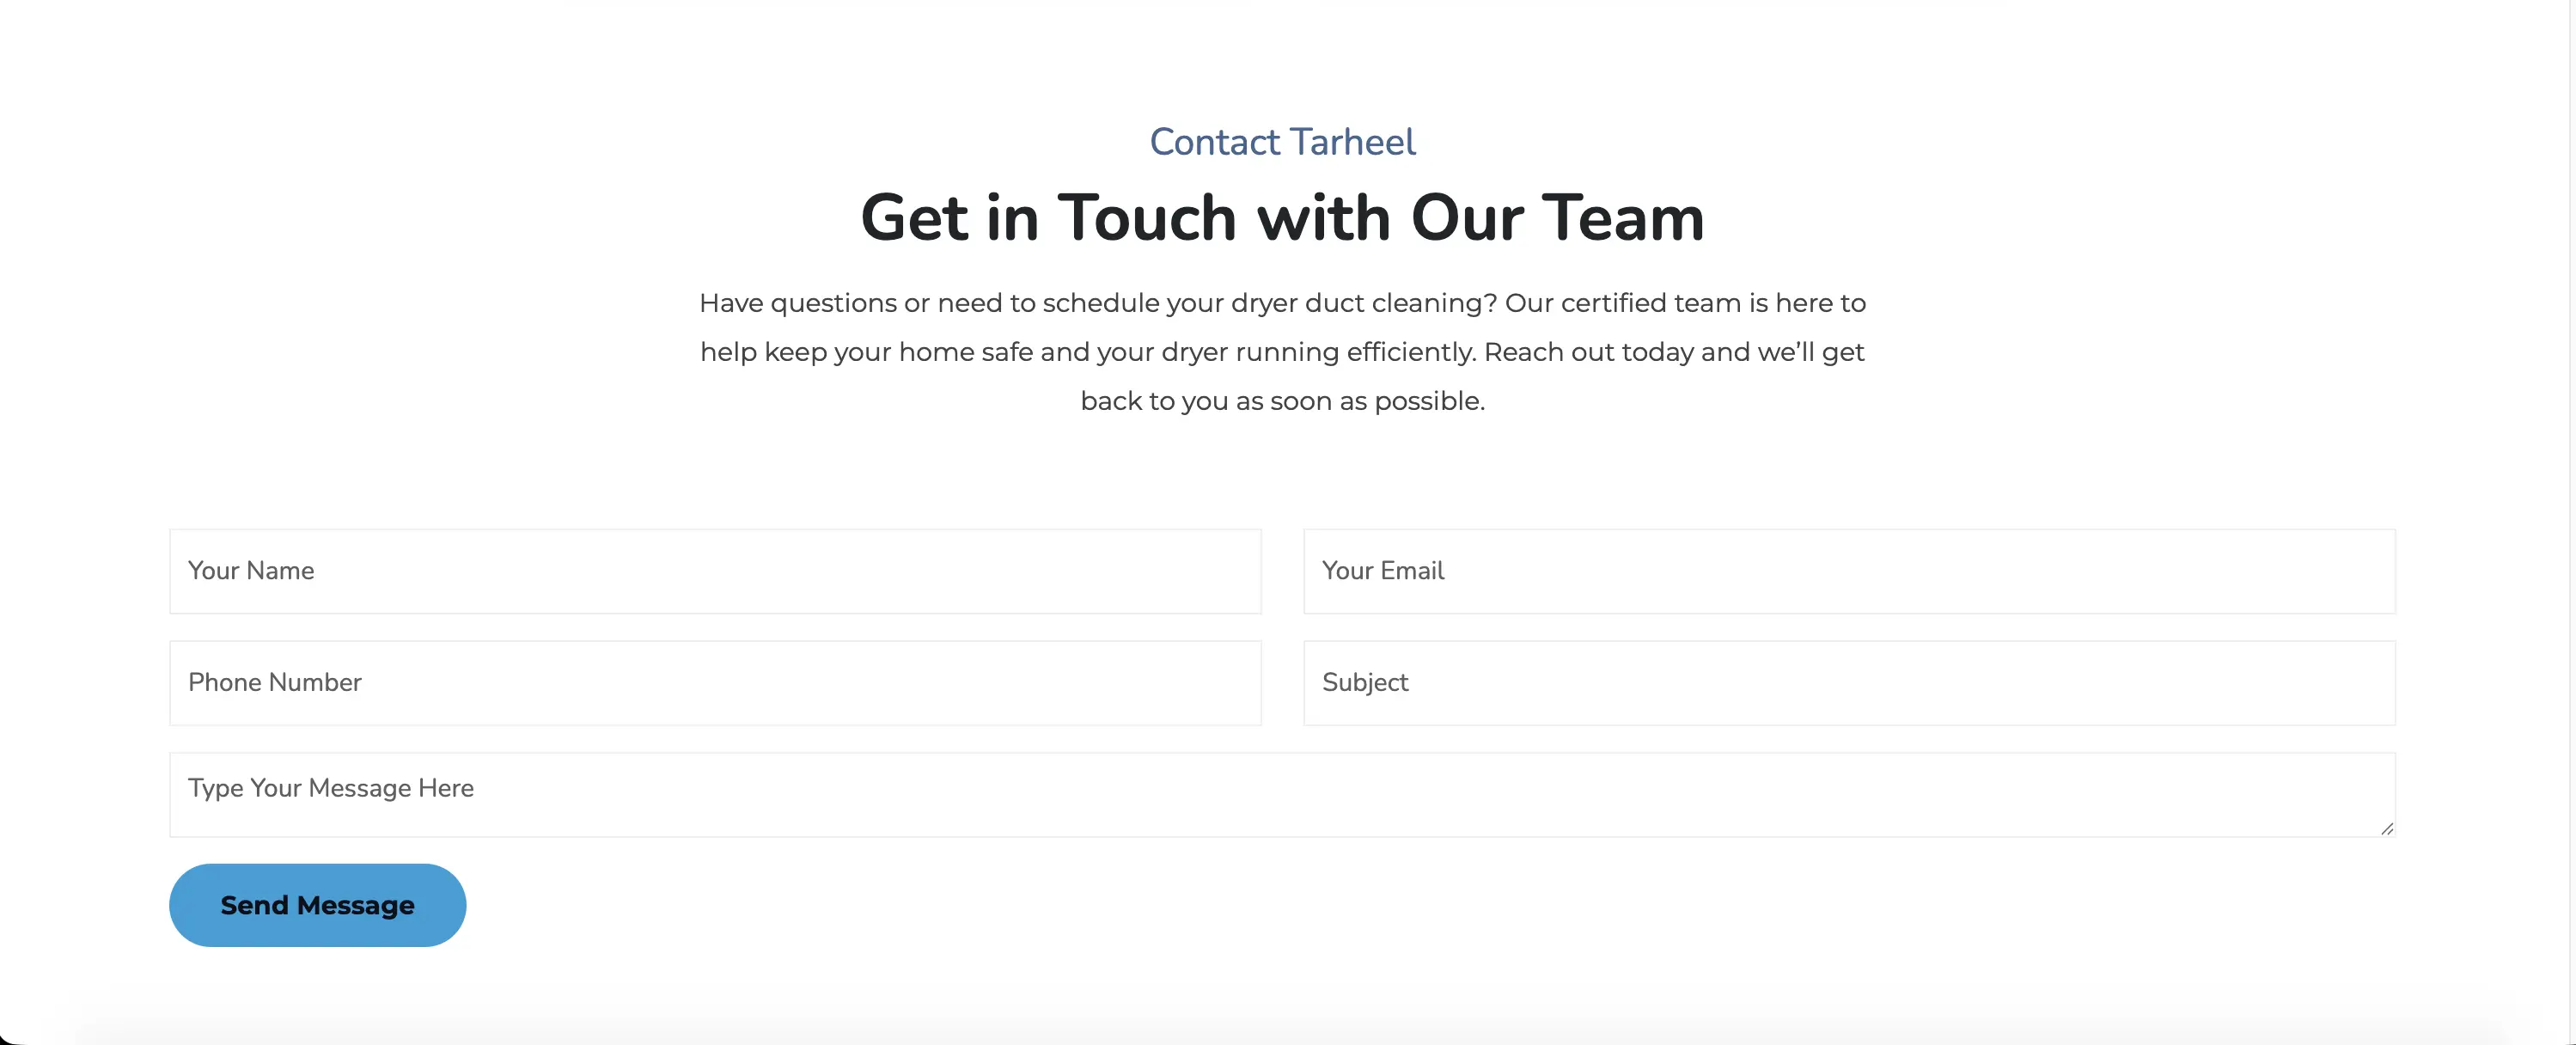
Task: Click "Our Team" in the main heading
Action: click(1557, 218)
